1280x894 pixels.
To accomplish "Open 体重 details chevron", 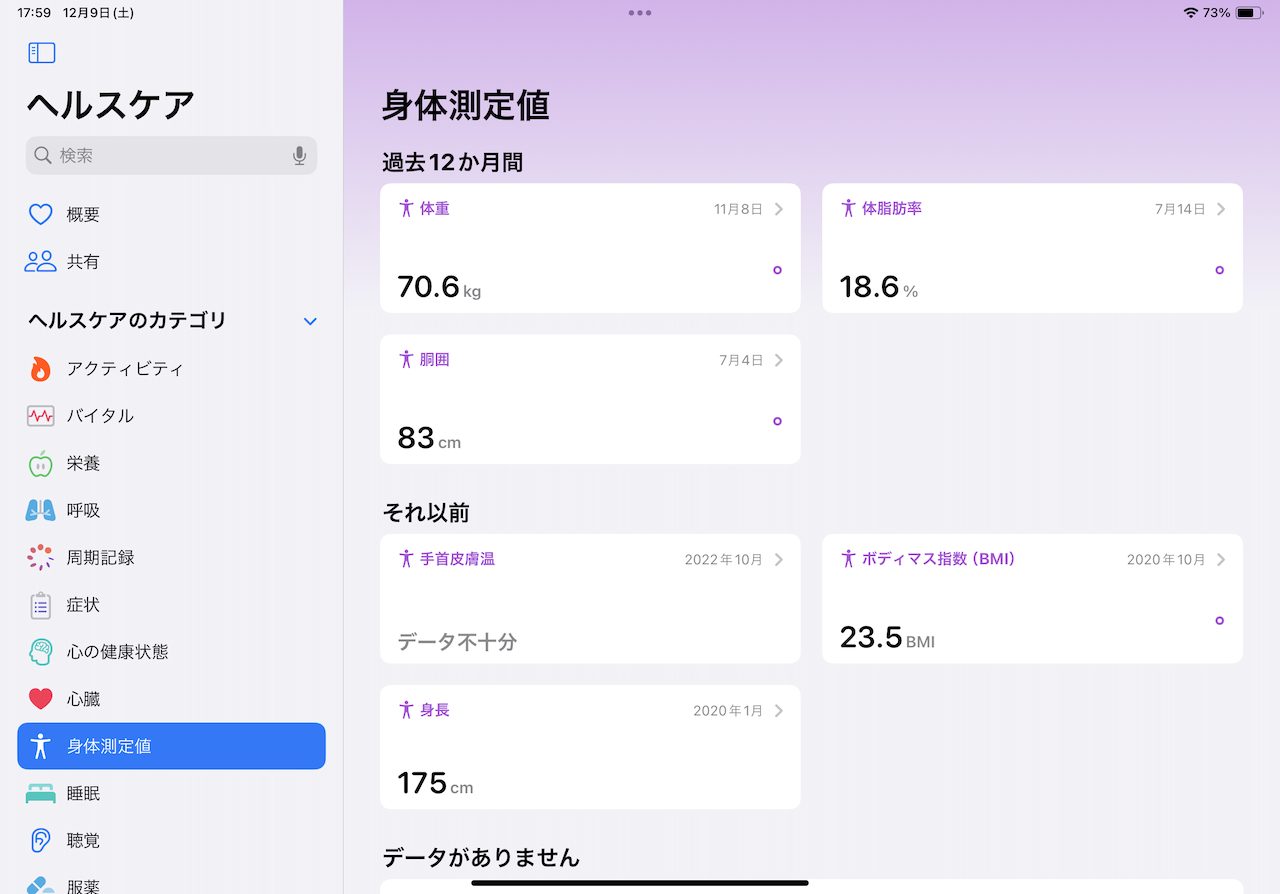I will coord(779,209).
